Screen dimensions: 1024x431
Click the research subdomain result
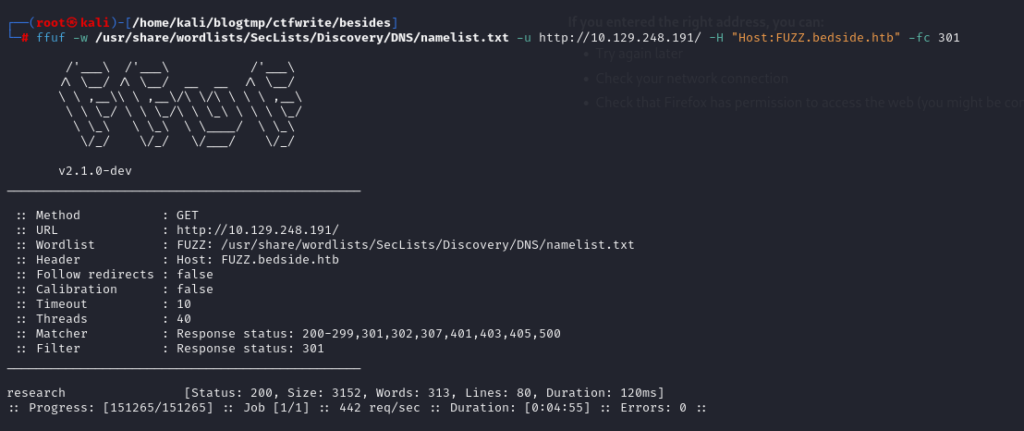click(x=36, y=393)
